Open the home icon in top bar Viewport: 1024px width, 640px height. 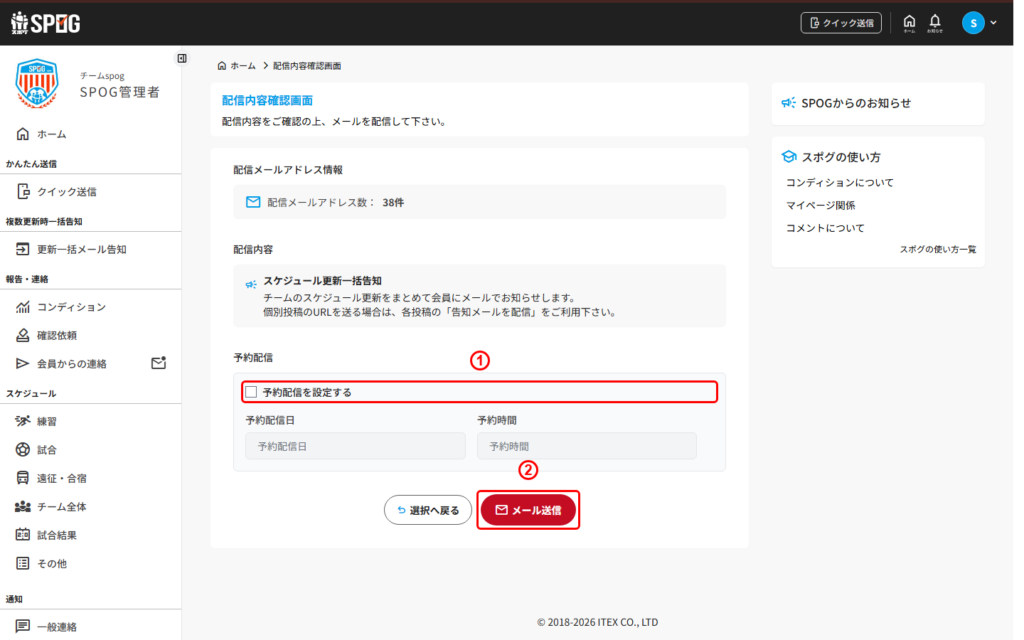click(x=909, y=23)
